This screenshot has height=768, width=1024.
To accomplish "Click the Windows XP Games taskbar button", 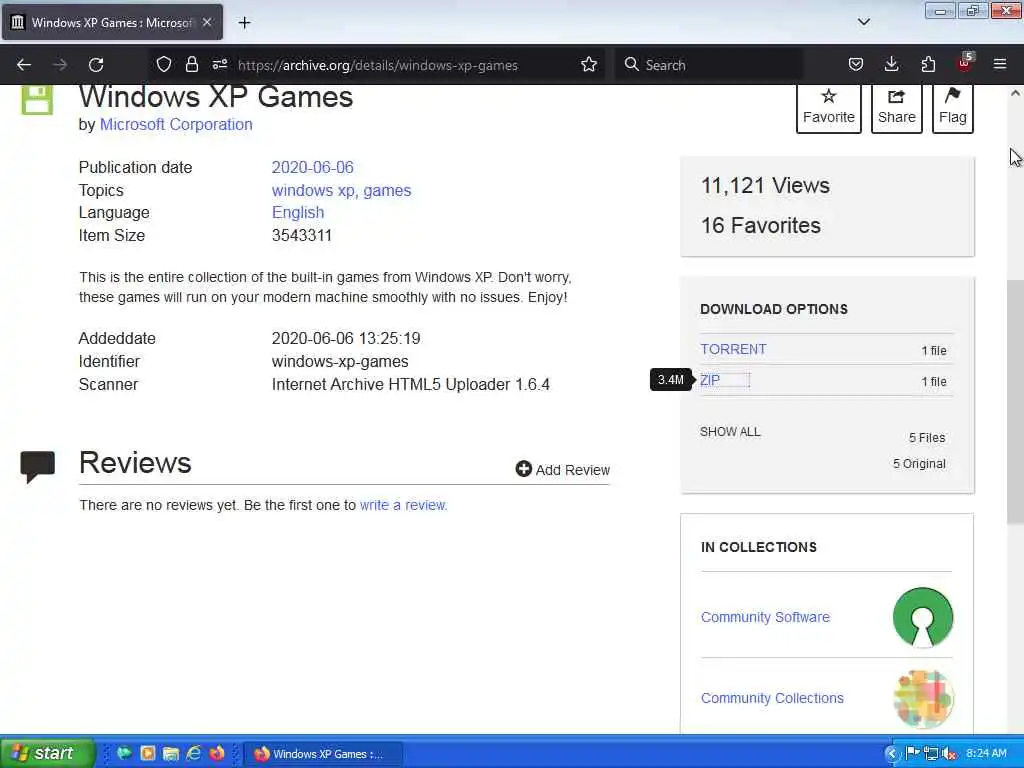I will click(x=324, y=754).
